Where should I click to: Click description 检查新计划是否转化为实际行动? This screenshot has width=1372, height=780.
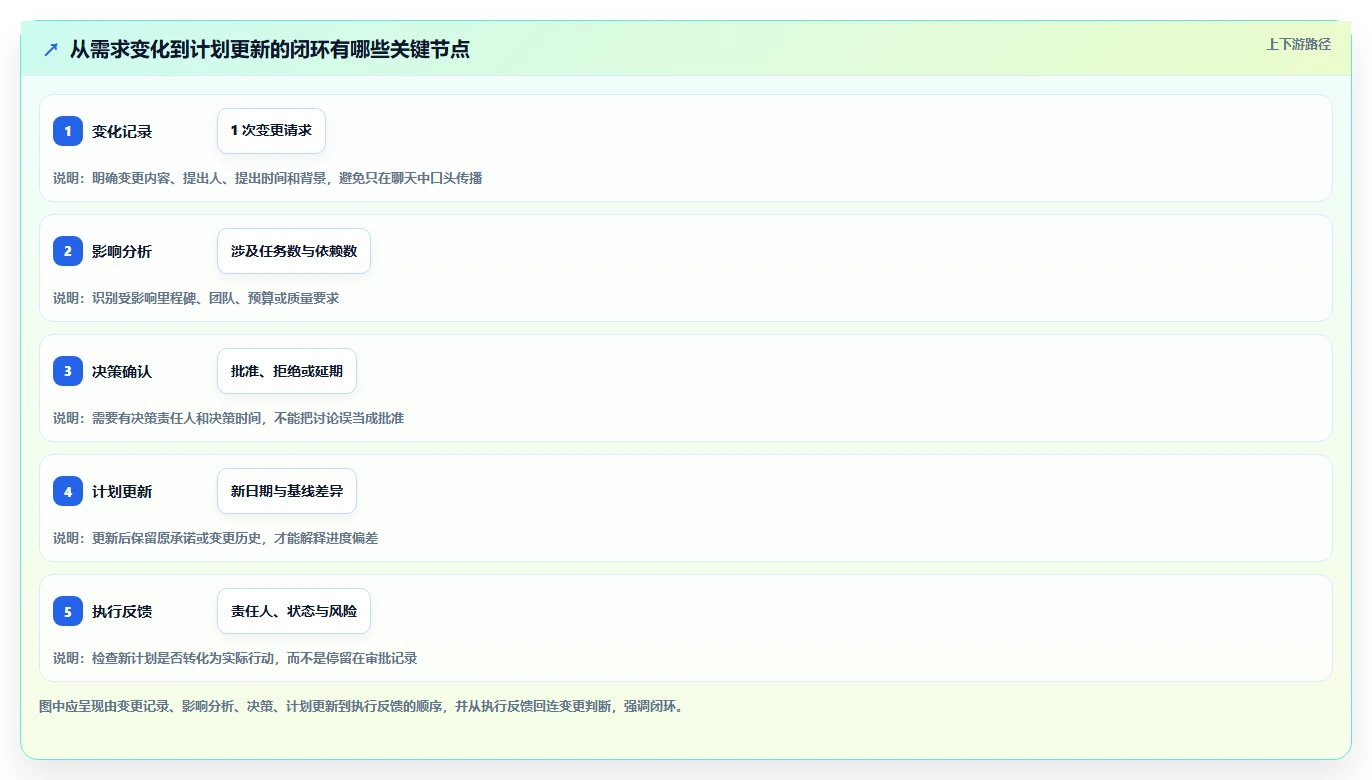(x=183, y=658)
